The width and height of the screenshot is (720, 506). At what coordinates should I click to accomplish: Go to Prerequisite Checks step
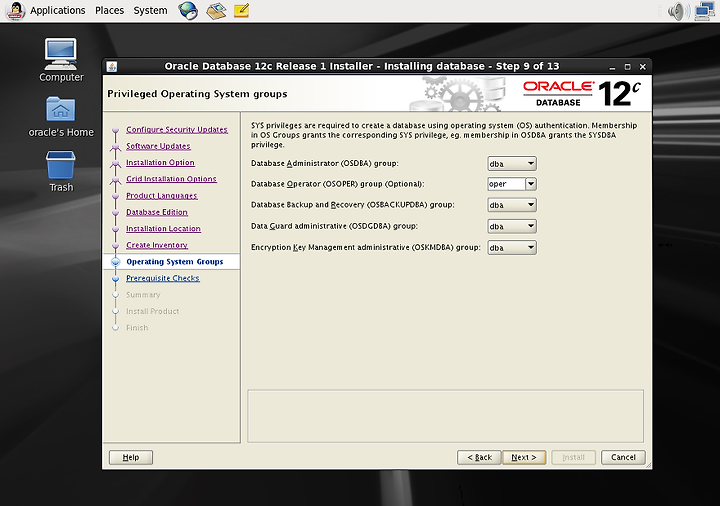163,278
